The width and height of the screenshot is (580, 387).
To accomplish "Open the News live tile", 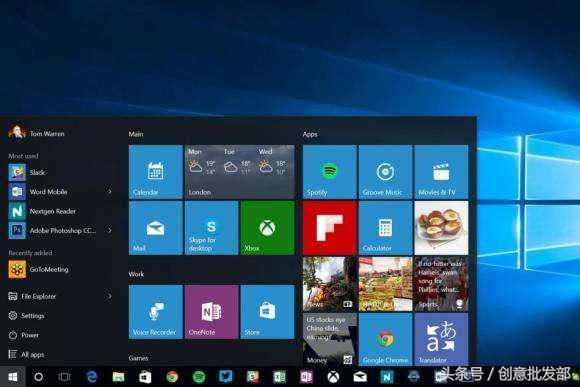I will 330,284.
